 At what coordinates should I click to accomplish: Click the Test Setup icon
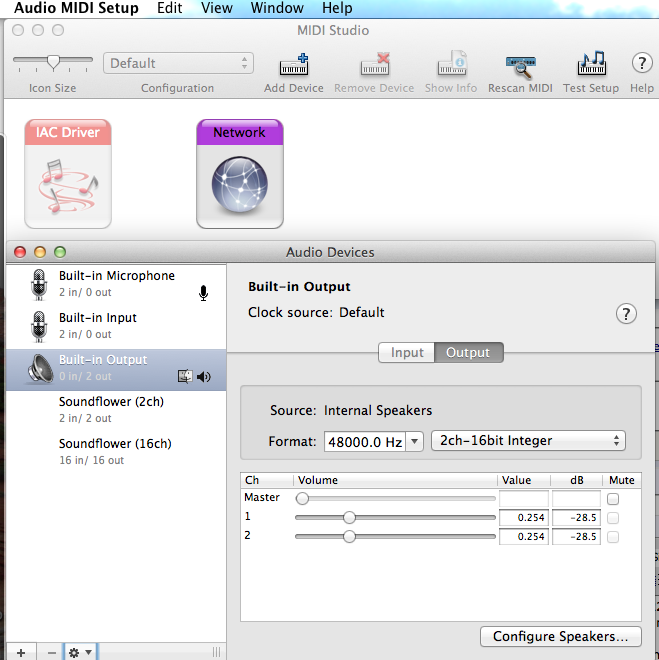(591, 63)
